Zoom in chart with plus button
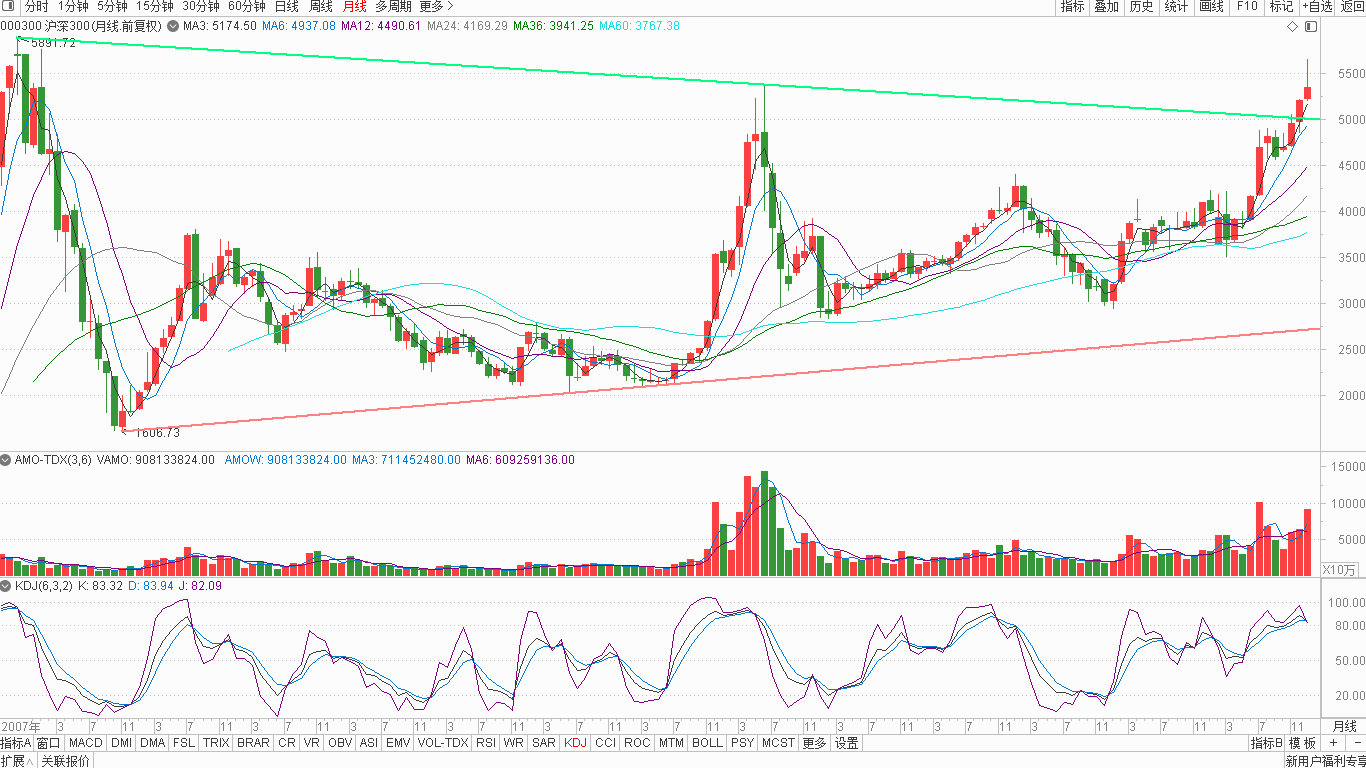Screen dimensions: 1366x768 (1333, 743)
